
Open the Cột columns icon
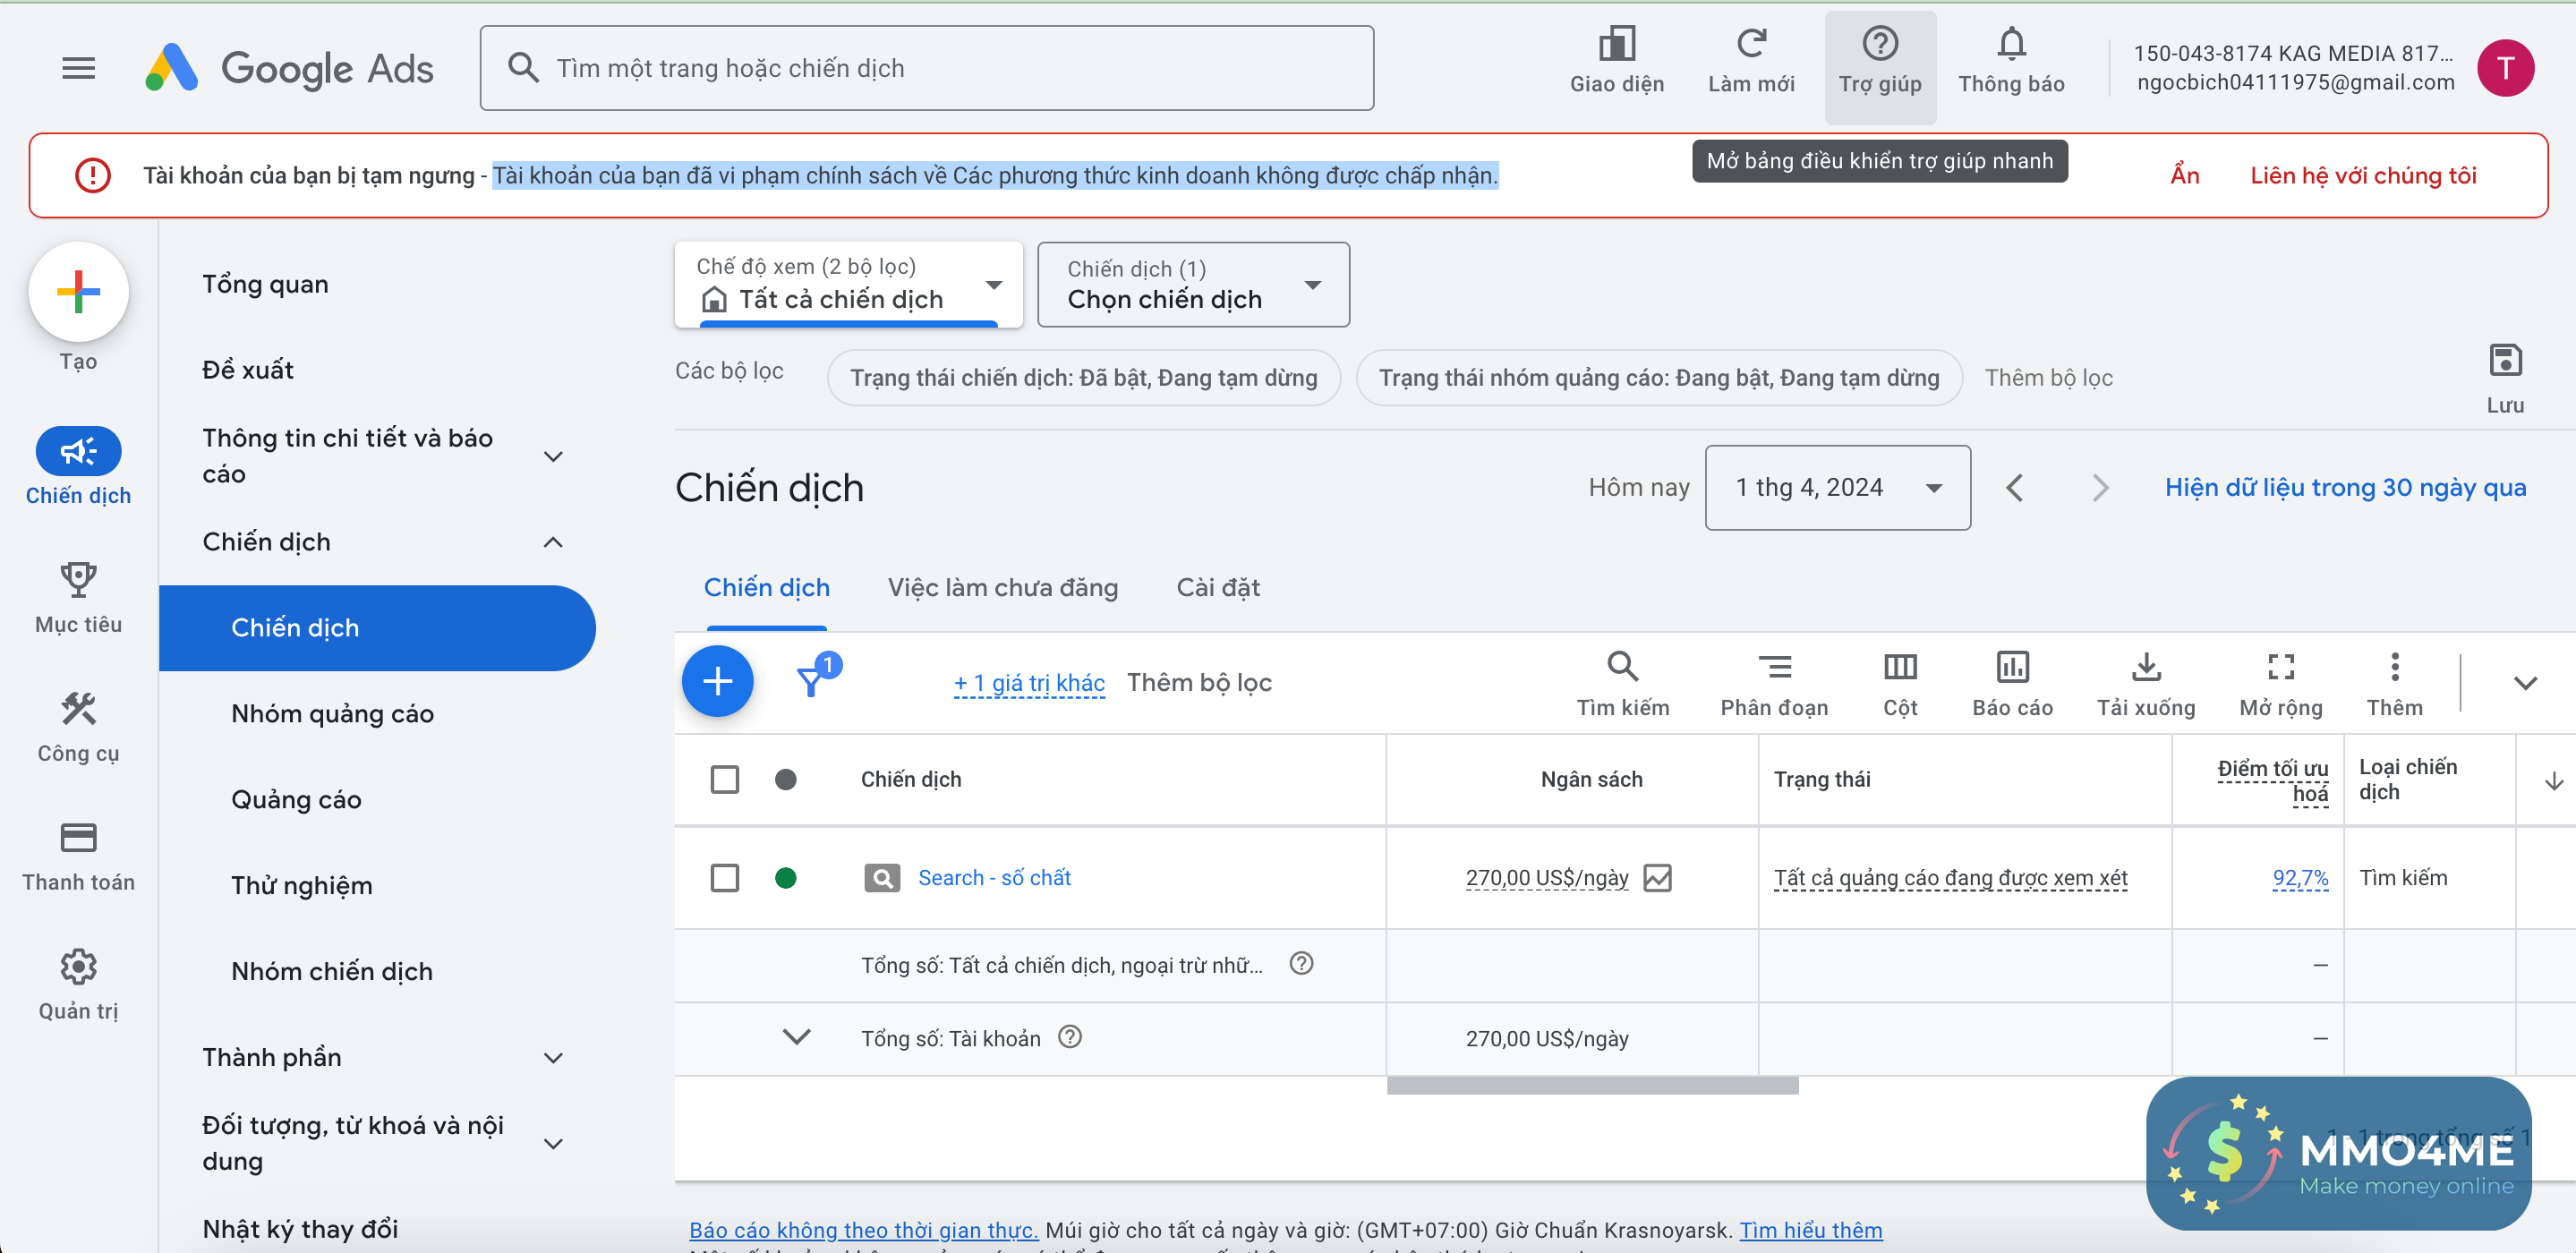[x=1899, y=667]
